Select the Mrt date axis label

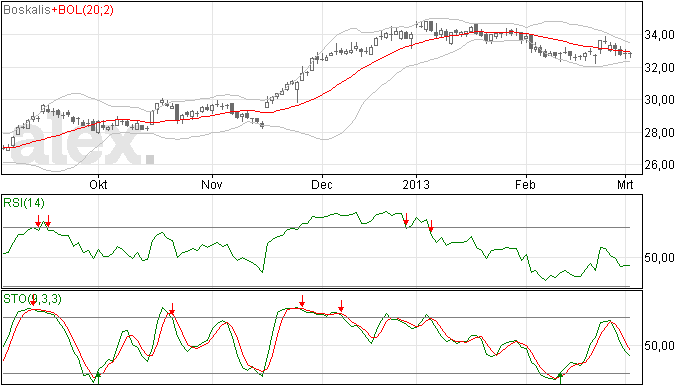point(625,184)
